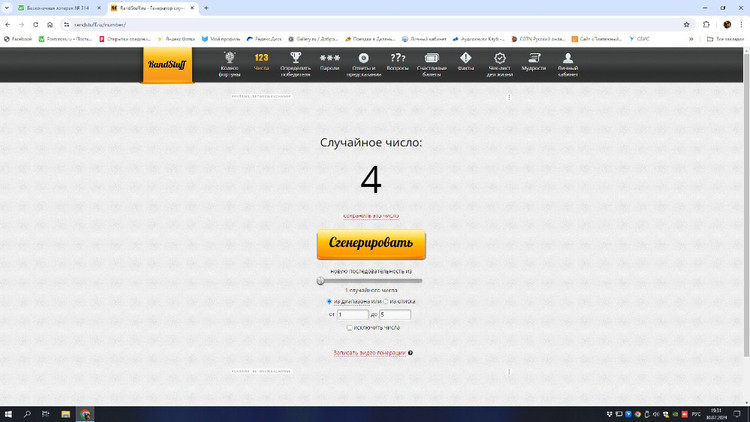This screenshot has height=422, width=750.
Task: Select the 'из диапазона' radio button
Action: point(329,301)
